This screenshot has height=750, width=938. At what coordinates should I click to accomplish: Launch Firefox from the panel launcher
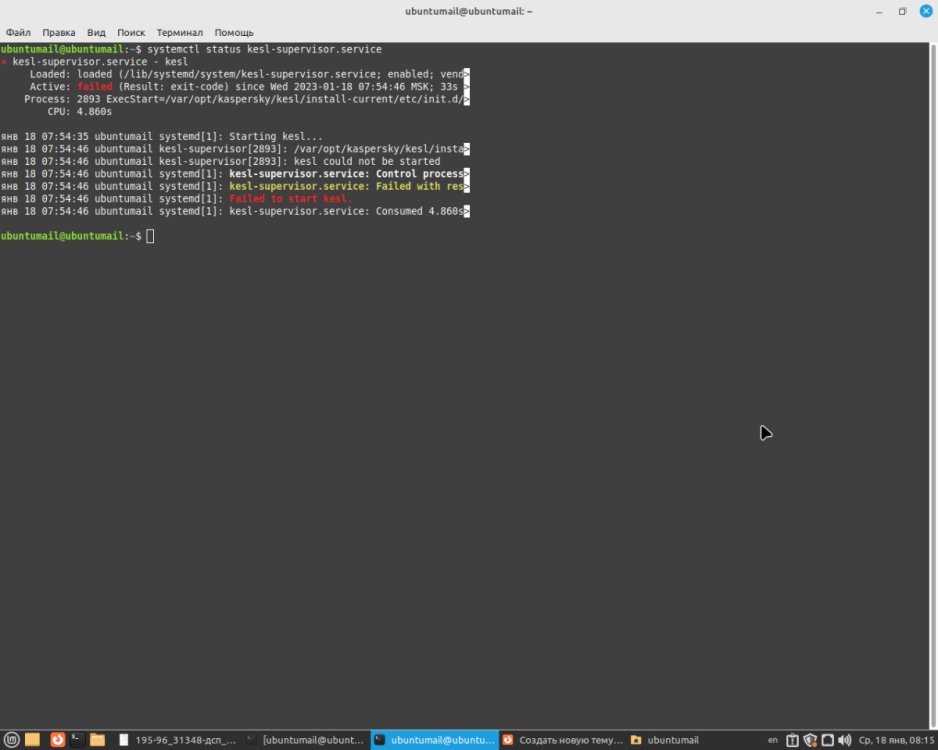pos(57,740)
